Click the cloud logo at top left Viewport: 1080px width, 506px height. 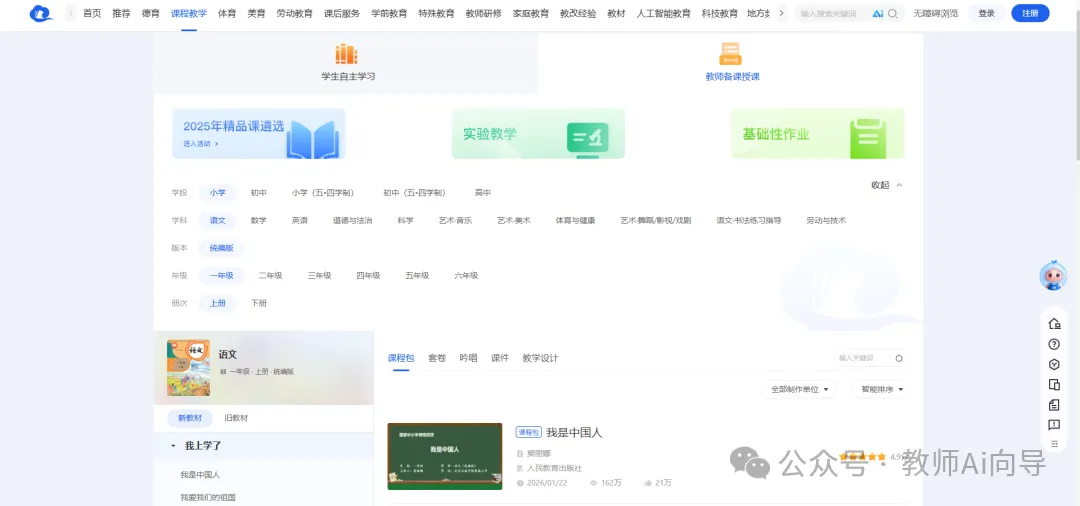click(x=41, y=13)
